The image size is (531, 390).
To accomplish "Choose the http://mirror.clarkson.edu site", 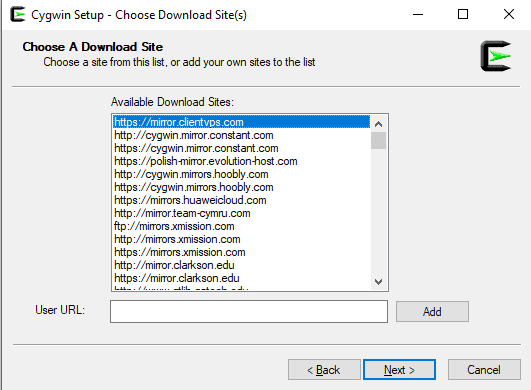I will tap(241, 265).
